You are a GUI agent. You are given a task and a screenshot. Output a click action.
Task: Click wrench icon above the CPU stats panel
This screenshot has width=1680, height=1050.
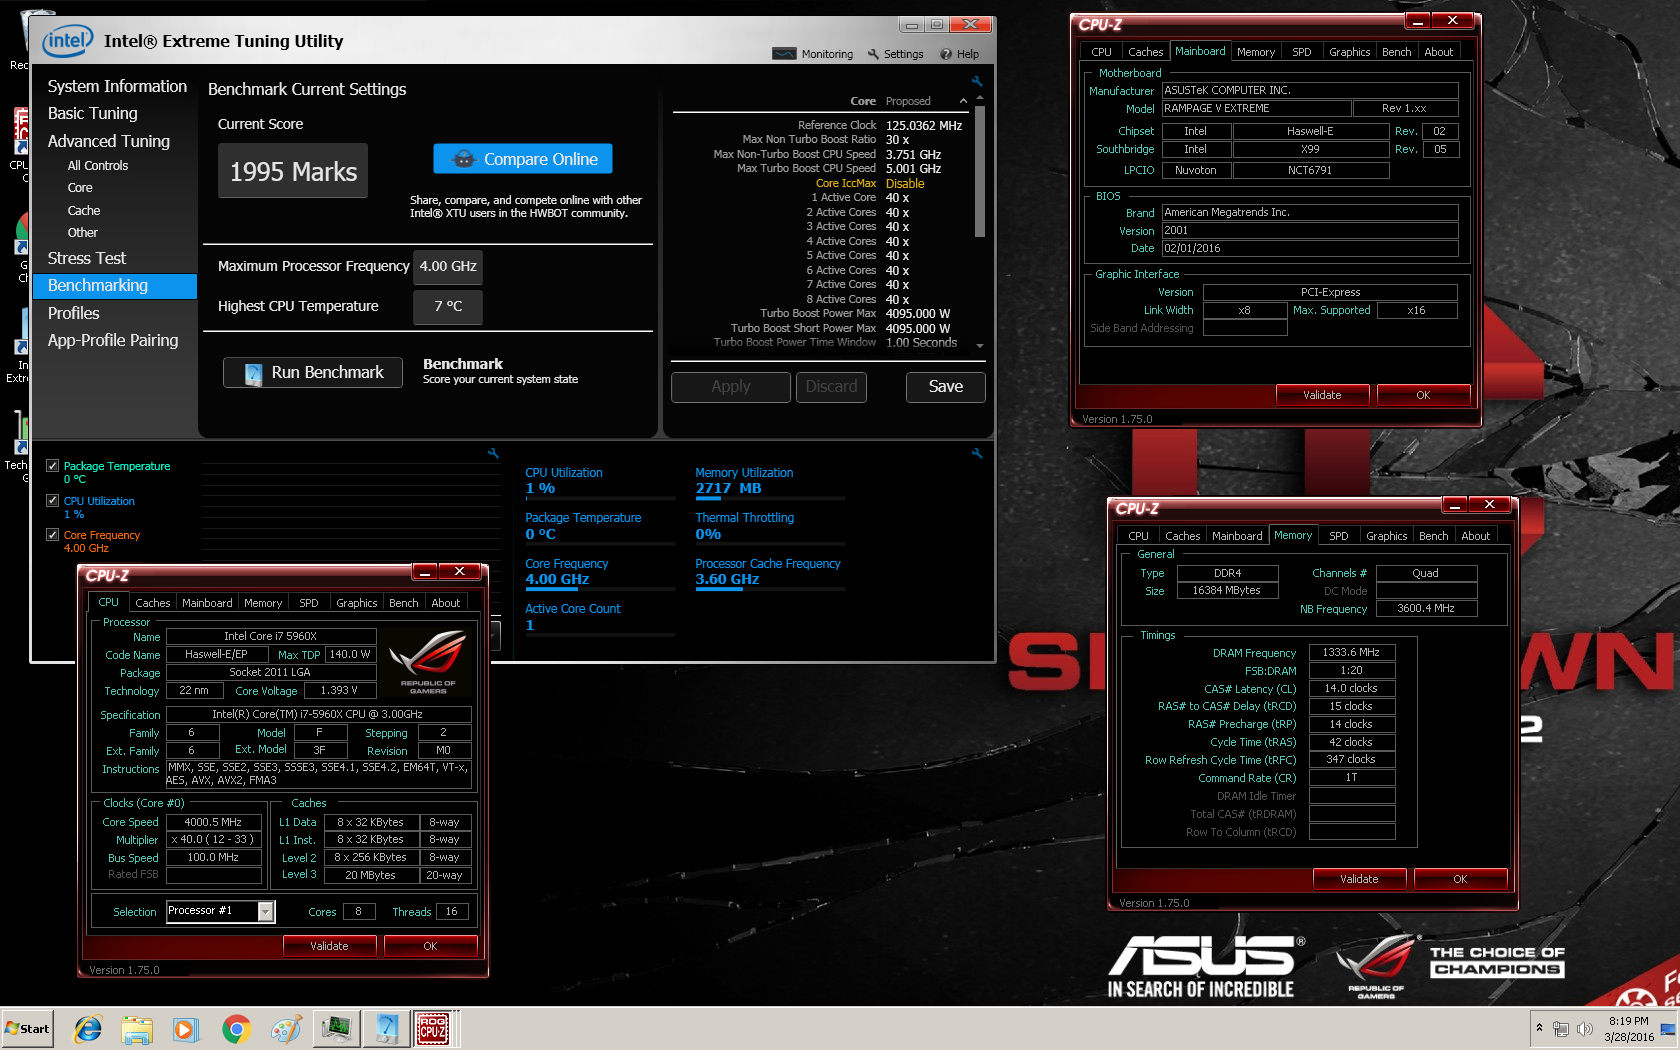pyautogui.click(x=976, y=453)
